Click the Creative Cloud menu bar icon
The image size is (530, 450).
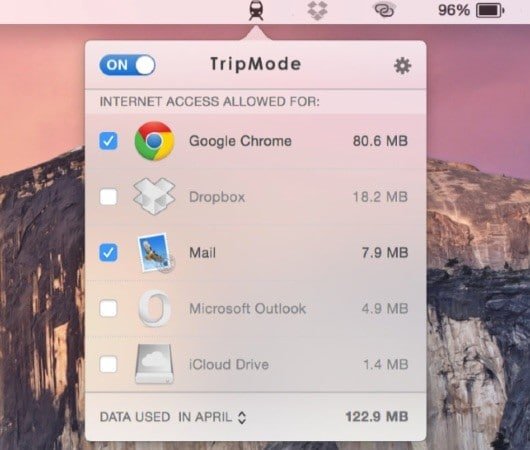385,10
